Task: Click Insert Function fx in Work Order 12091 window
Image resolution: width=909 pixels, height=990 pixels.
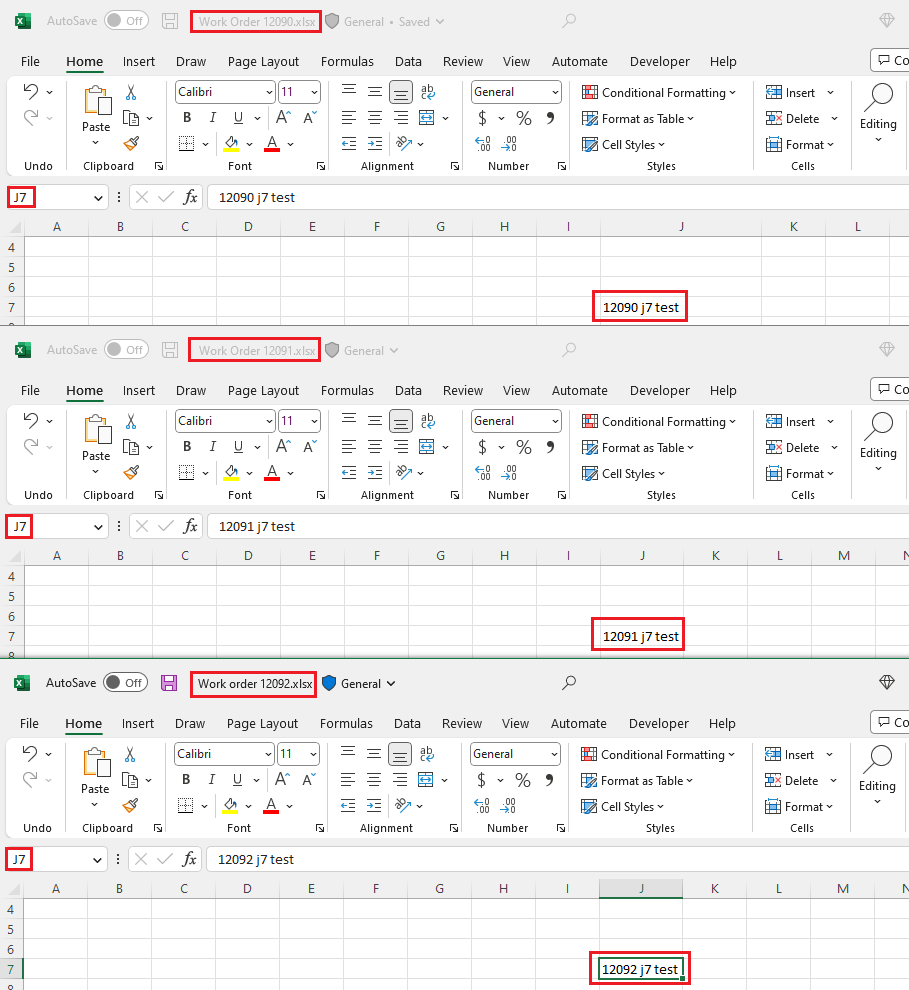Action: (x=190, y=526)
